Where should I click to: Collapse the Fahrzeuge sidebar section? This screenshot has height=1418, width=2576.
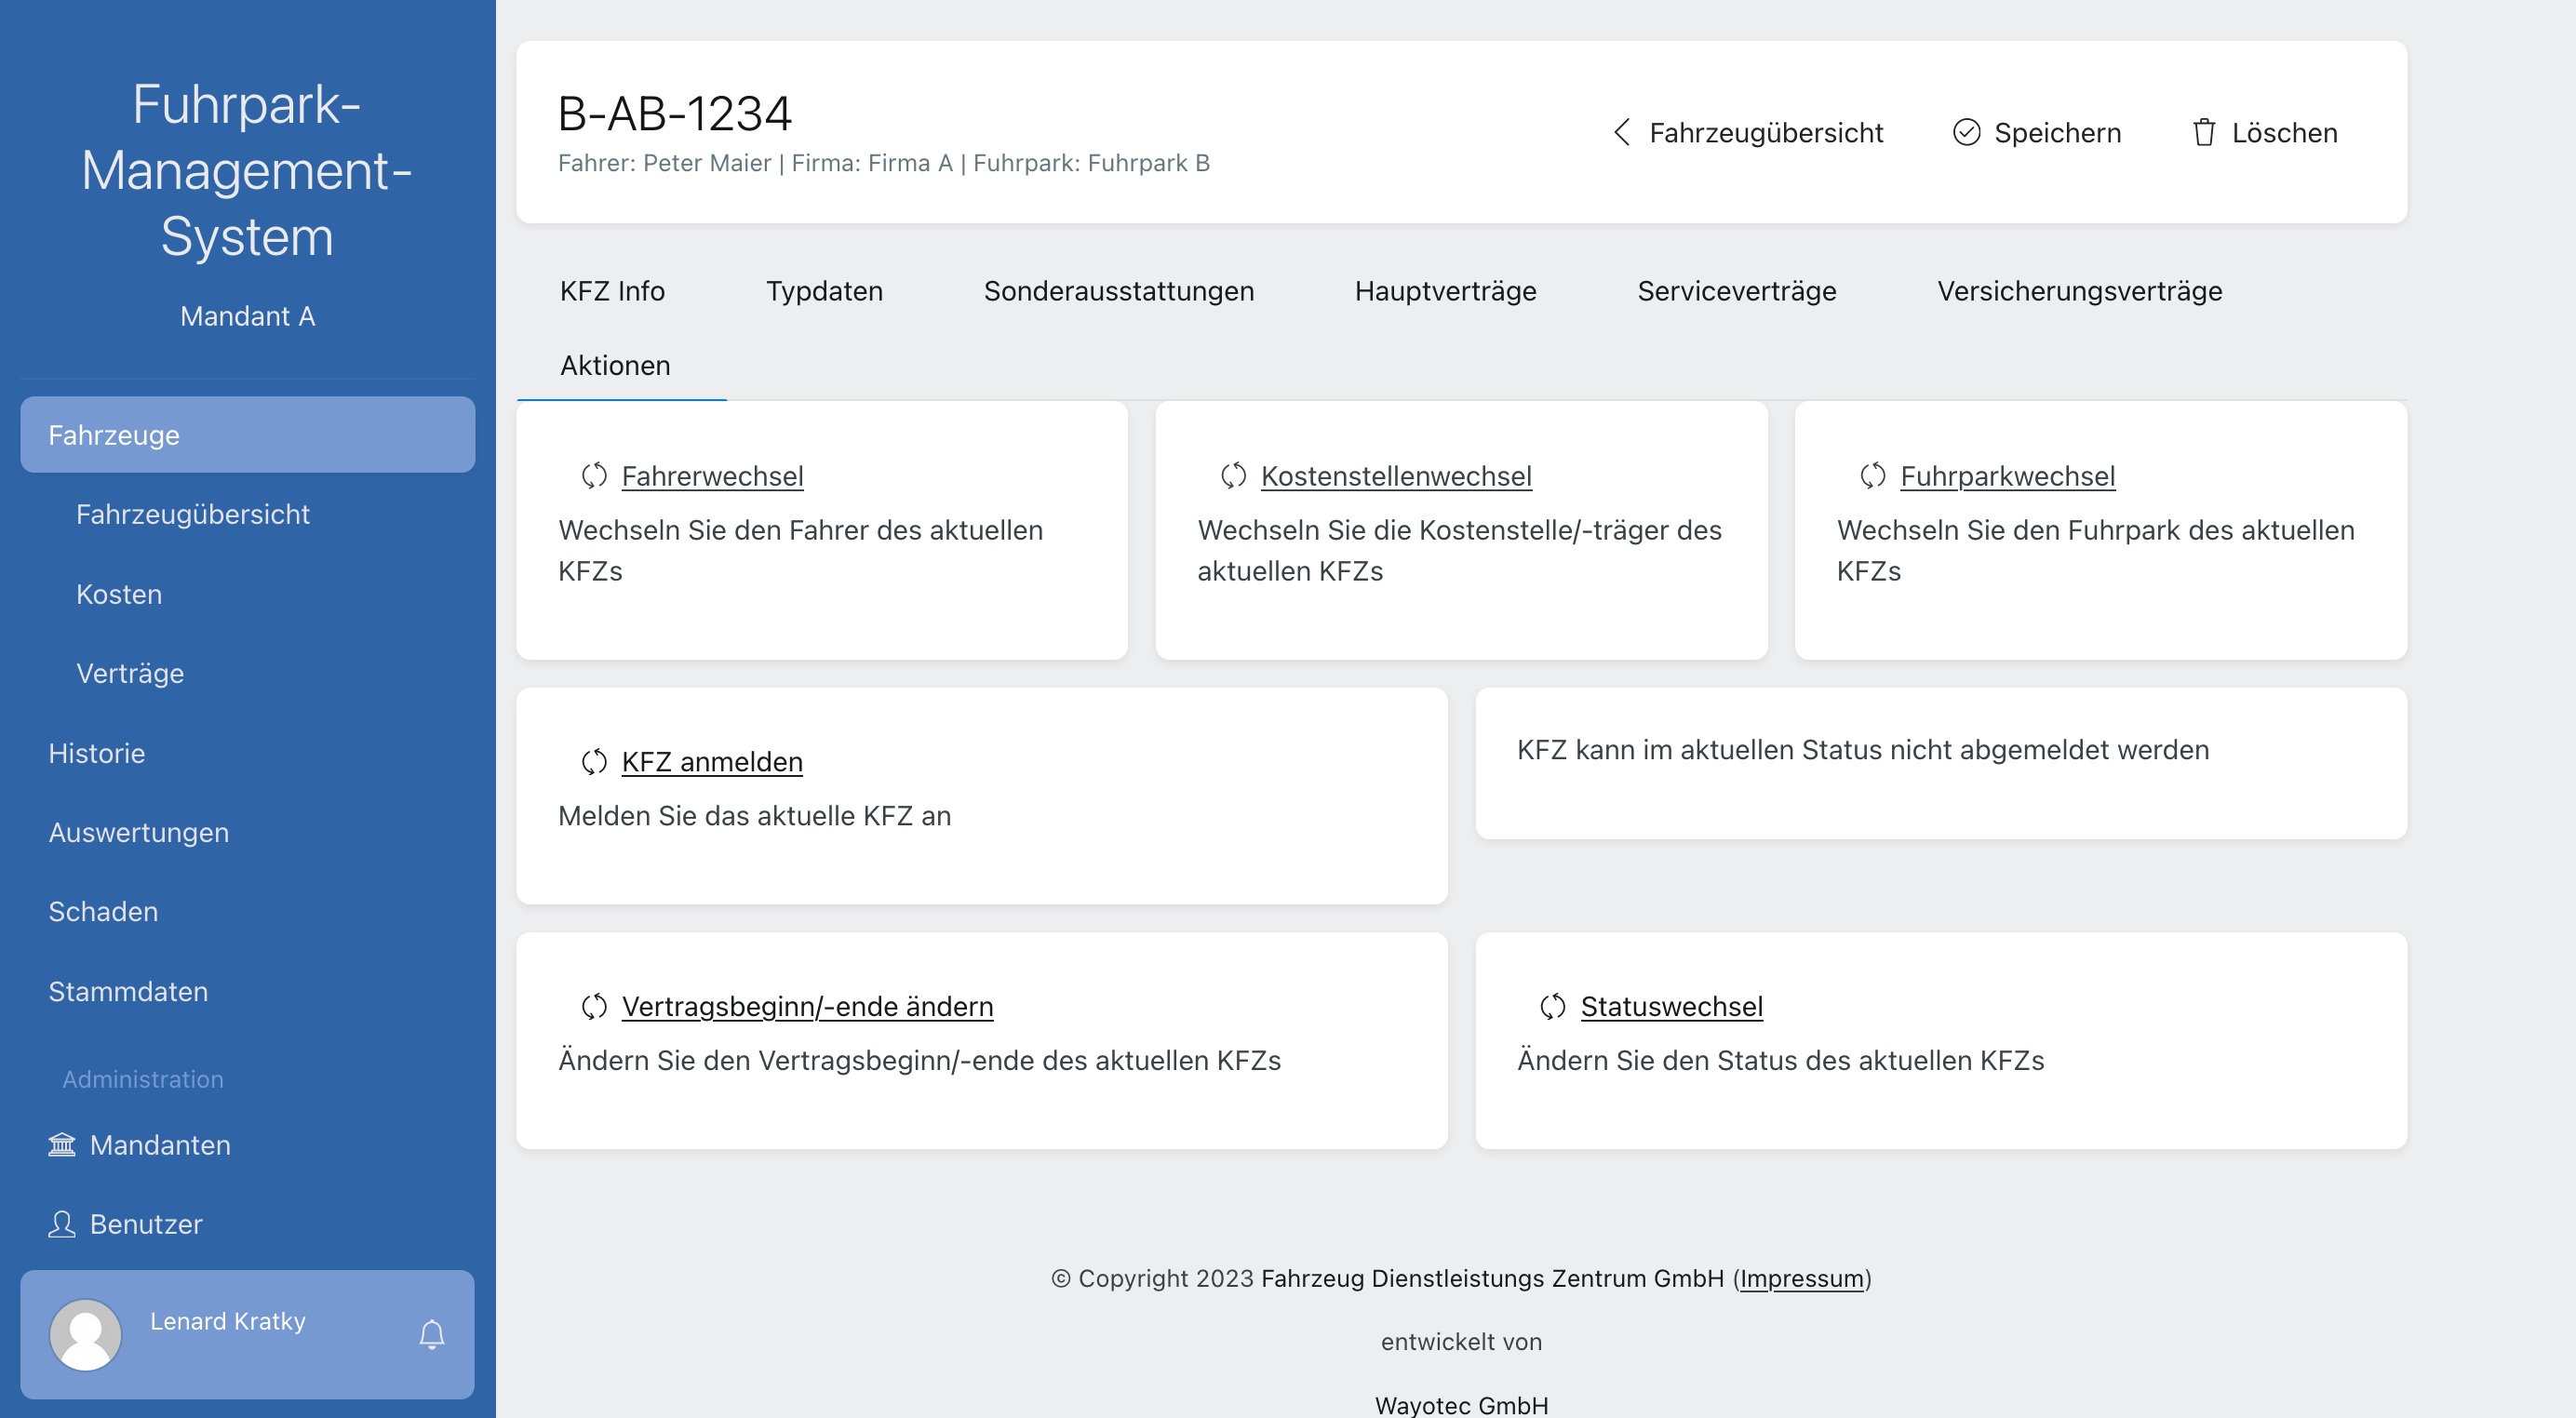247,435
